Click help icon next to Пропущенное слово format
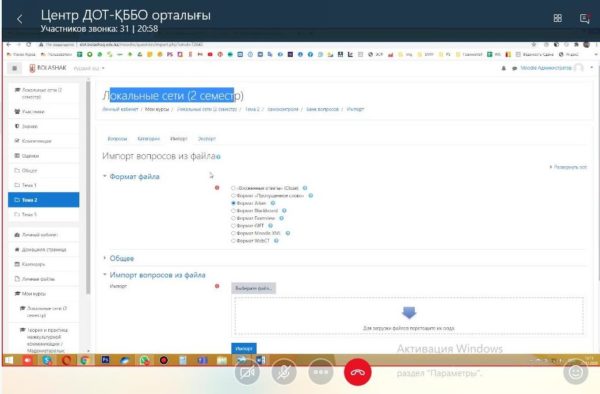The width and height of the screenshot is (600, 394). [x=311, y=195]
